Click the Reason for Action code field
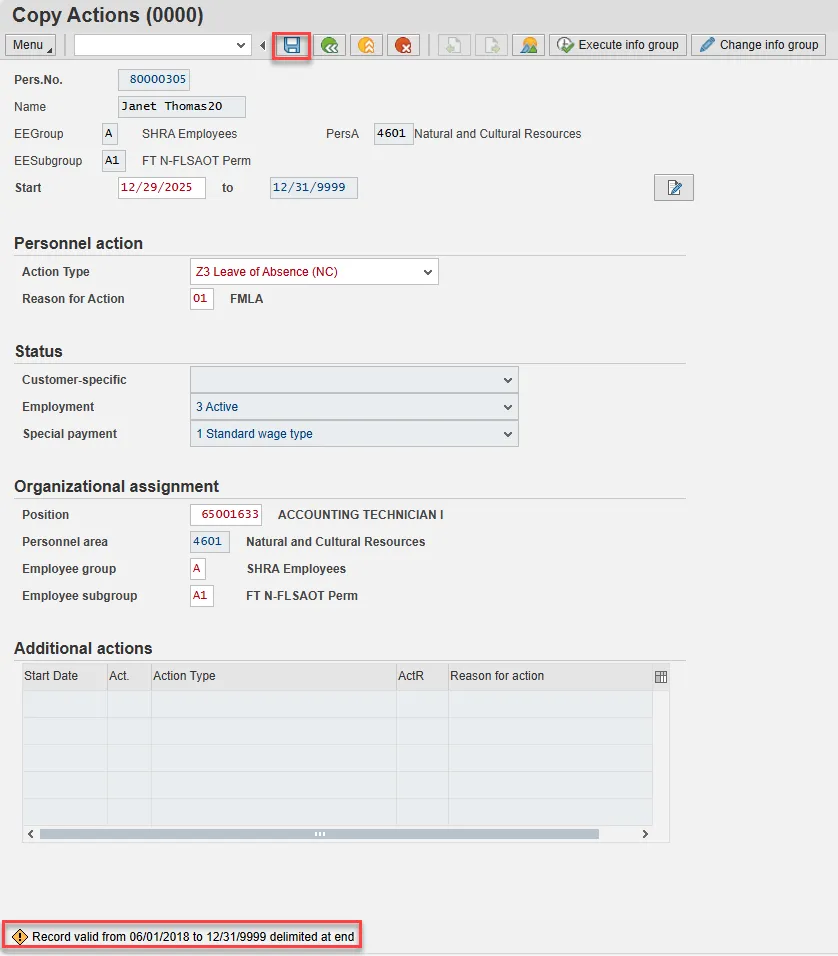 (201, 299)
